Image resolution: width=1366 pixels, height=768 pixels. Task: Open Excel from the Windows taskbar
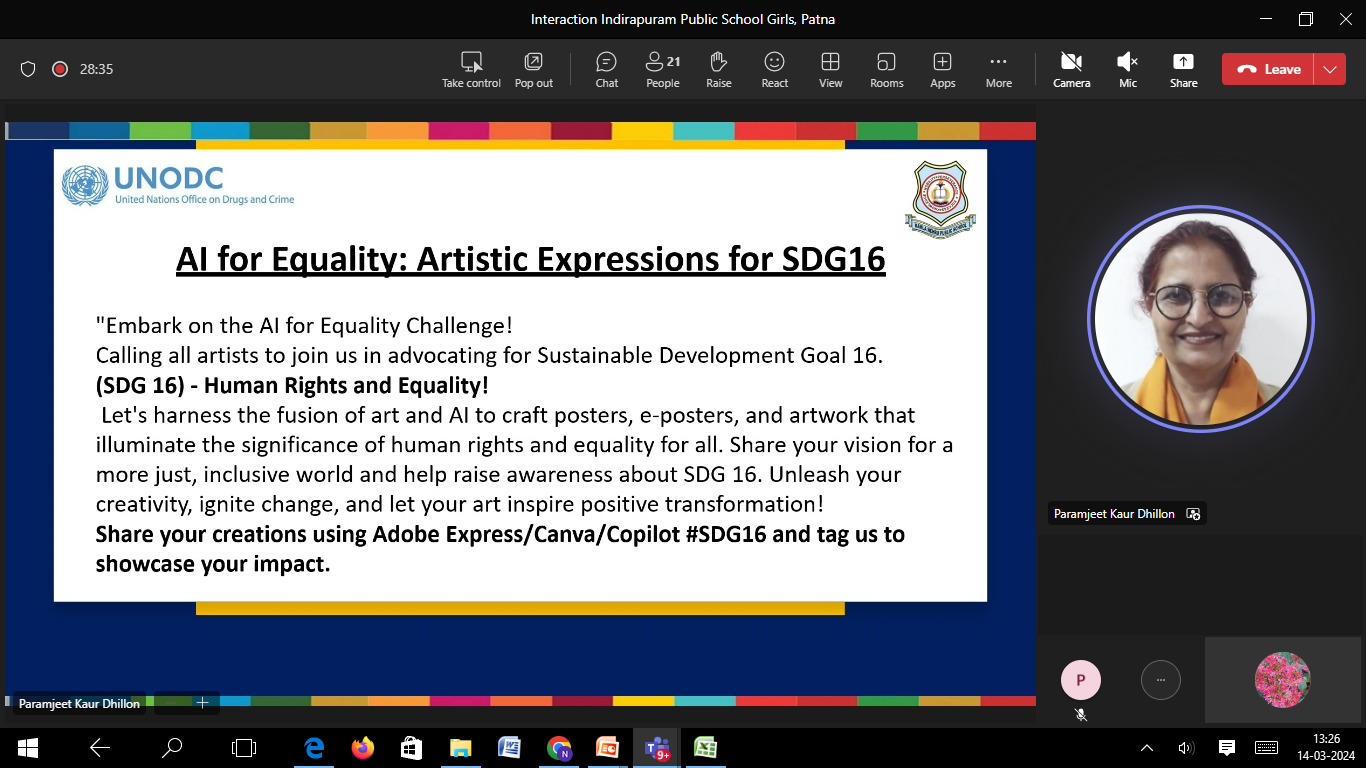[706, 747]
